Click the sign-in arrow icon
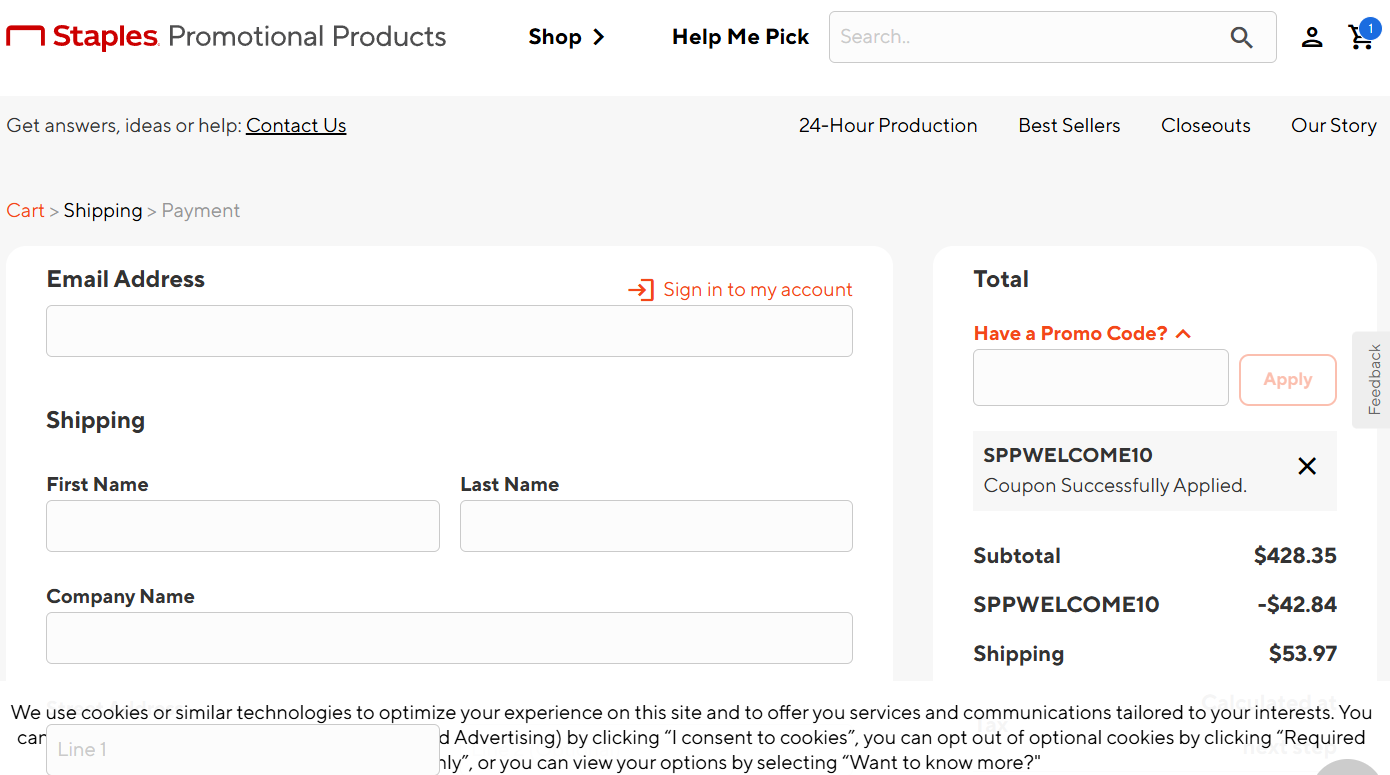Image resolution: width=1390 pixels, height=775 pixels. click(x=640, y=290)
